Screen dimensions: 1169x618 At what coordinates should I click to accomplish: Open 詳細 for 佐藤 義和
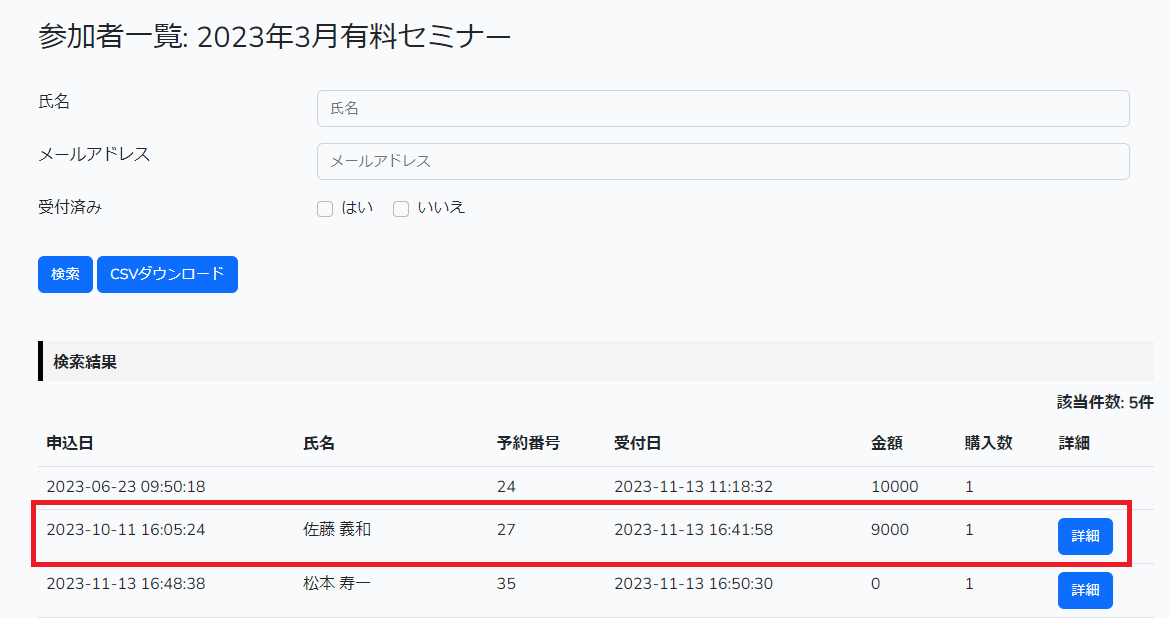point(1085,536)
